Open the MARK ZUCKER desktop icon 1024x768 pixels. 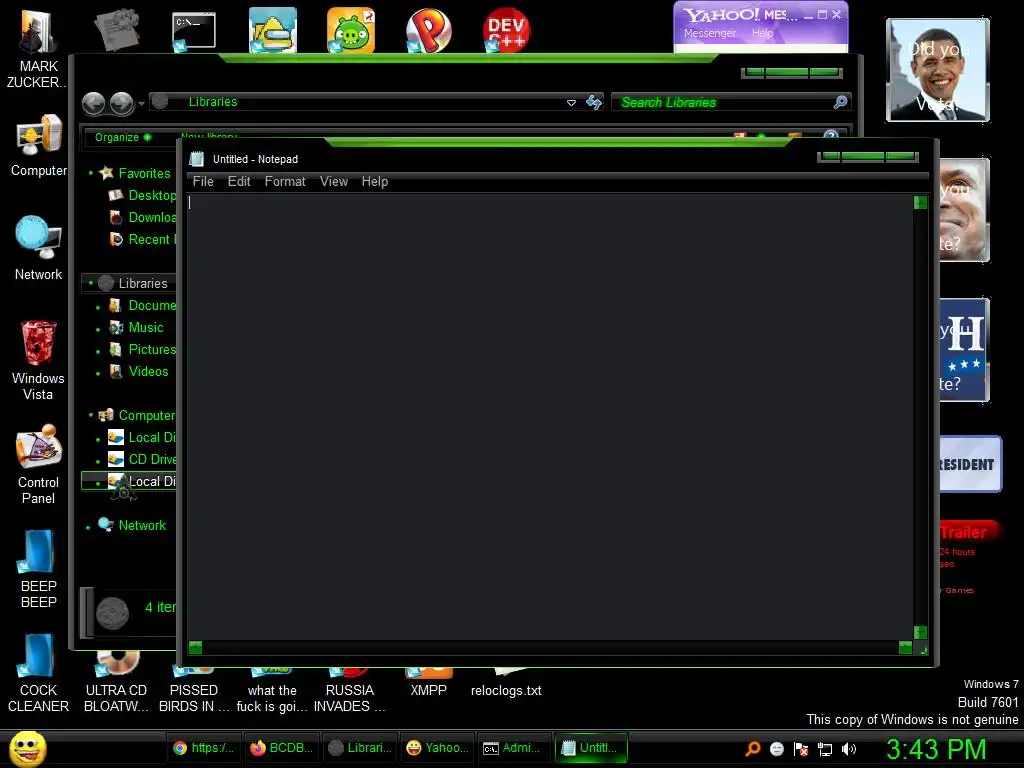pyautogui.click(x=37, y=49)
